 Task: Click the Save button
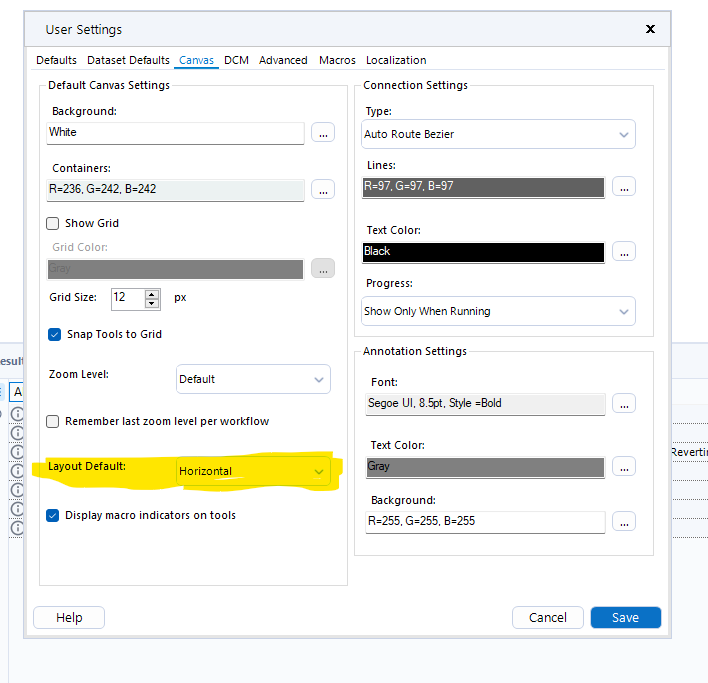[625, 617]
